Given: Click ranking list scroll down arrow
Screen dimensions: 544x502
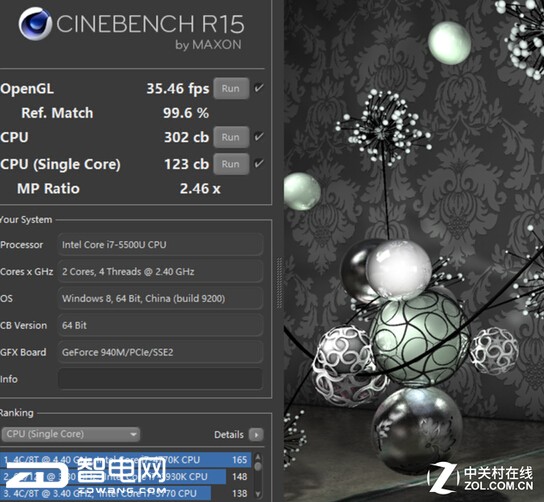Looking at the screenshot, I should coord(258,494).
